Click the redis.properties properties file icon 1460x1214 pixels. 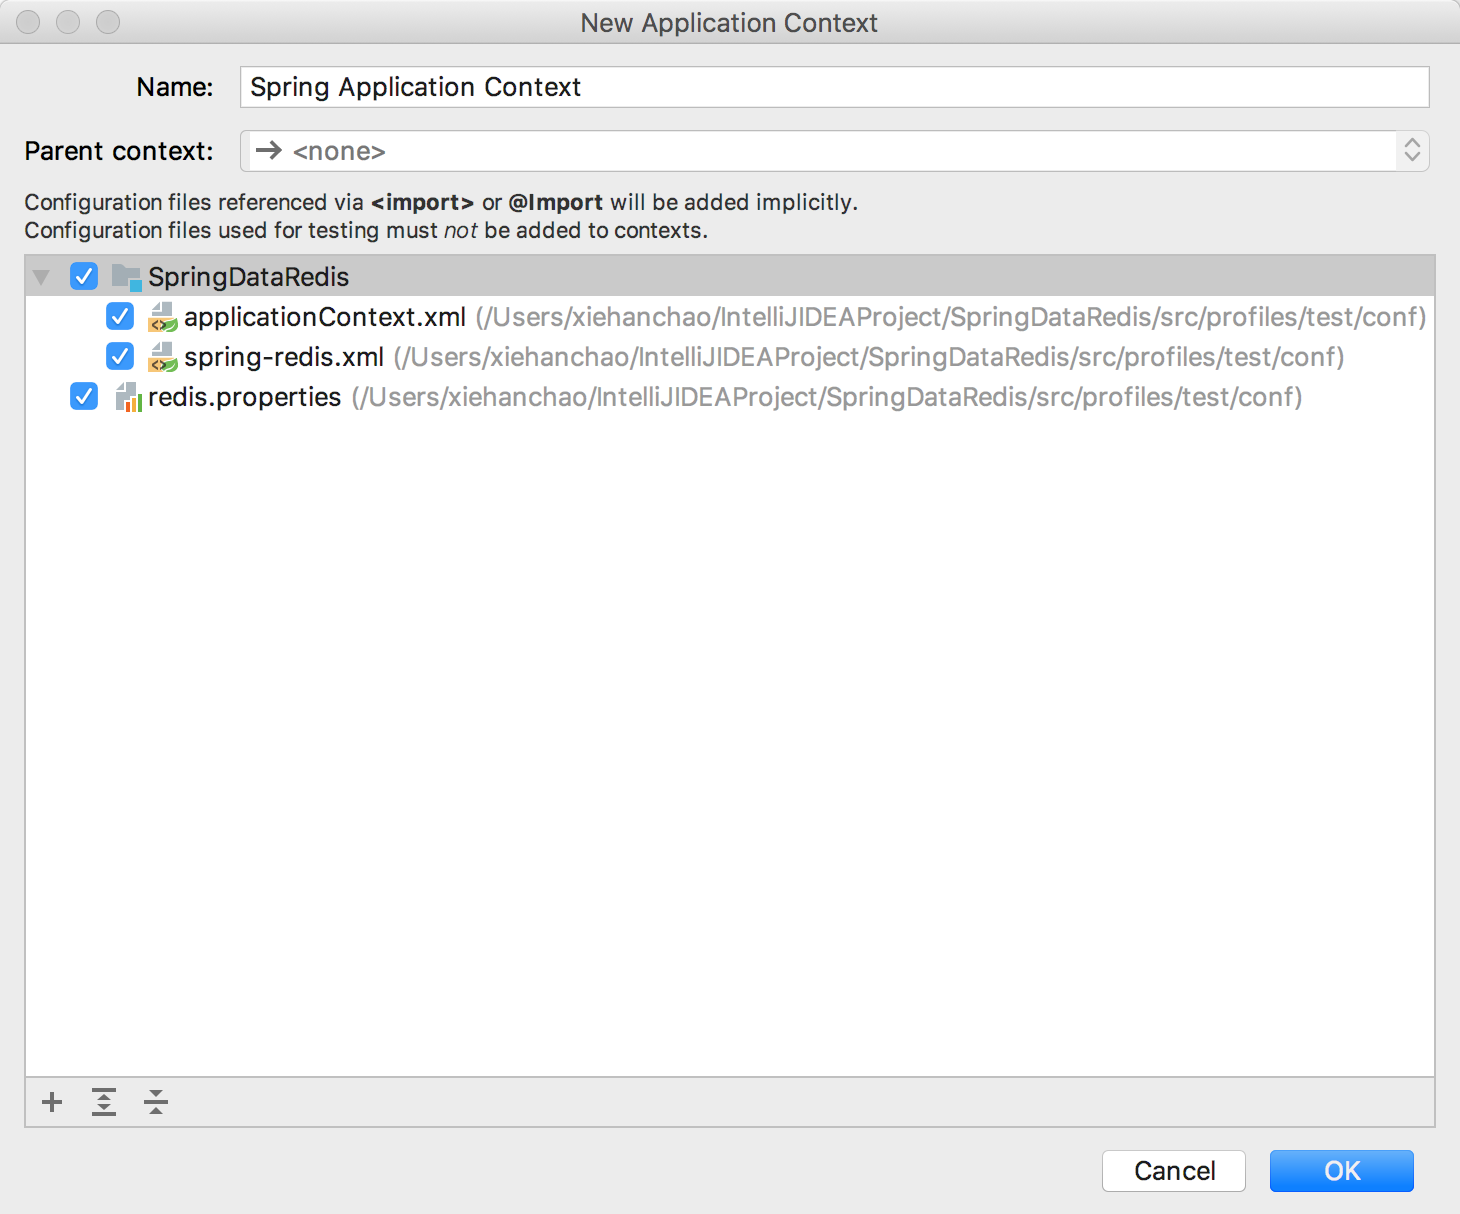click(x=129, y=397)
